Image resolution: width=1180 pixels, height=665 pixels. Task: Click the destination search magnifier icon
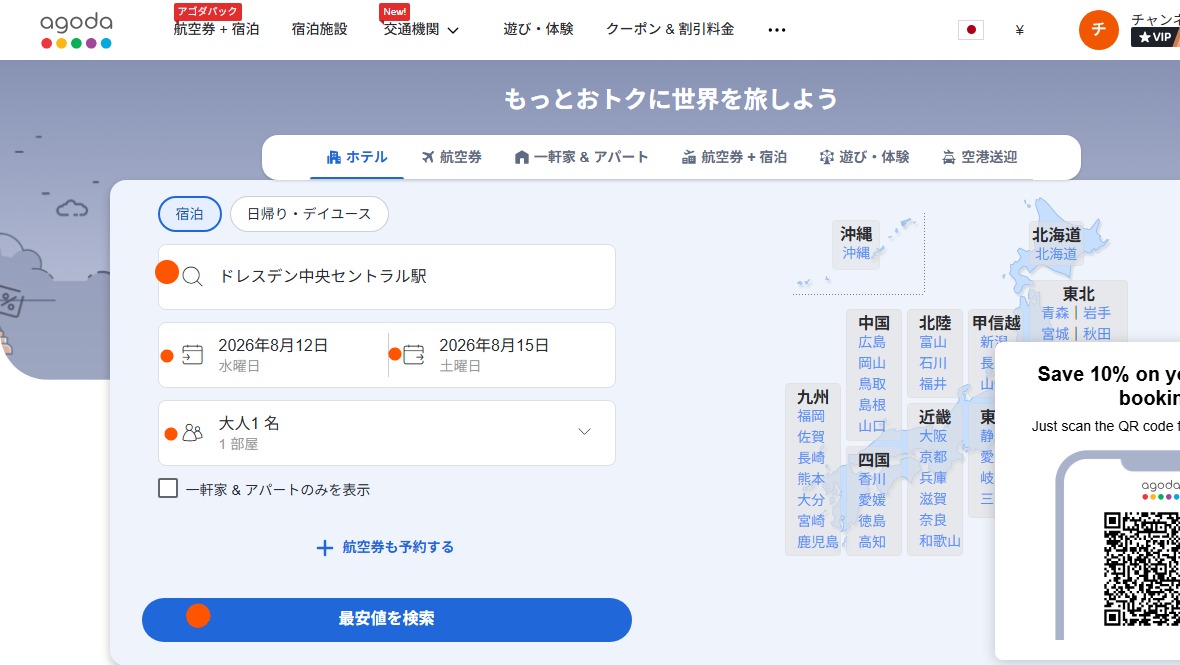(192, 276)
